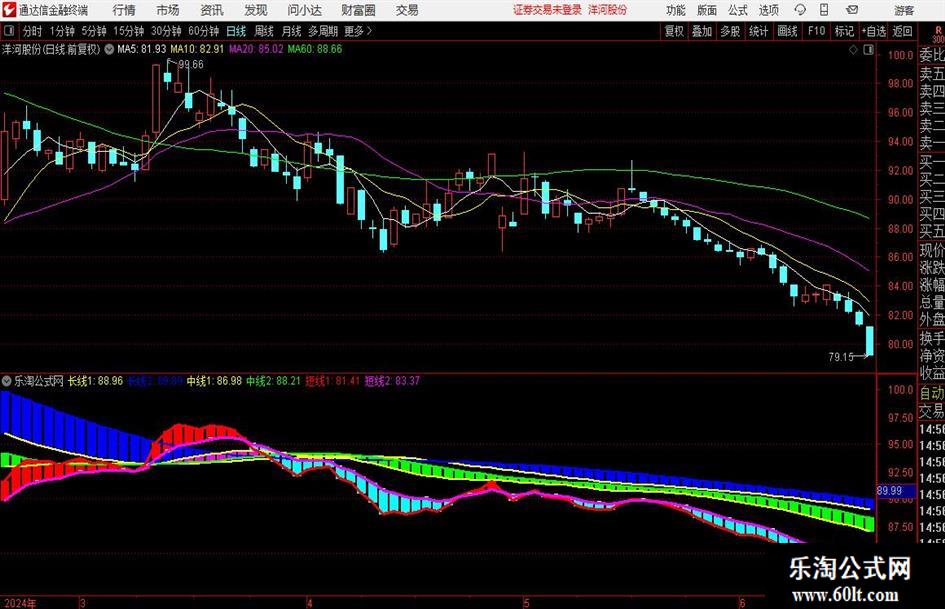Image resolution: width=945 pixels, height=609 pixels.
Task: Click the 多股 multi-stock toolbar button
Action: pyautogui.click(x=730, y=31)
